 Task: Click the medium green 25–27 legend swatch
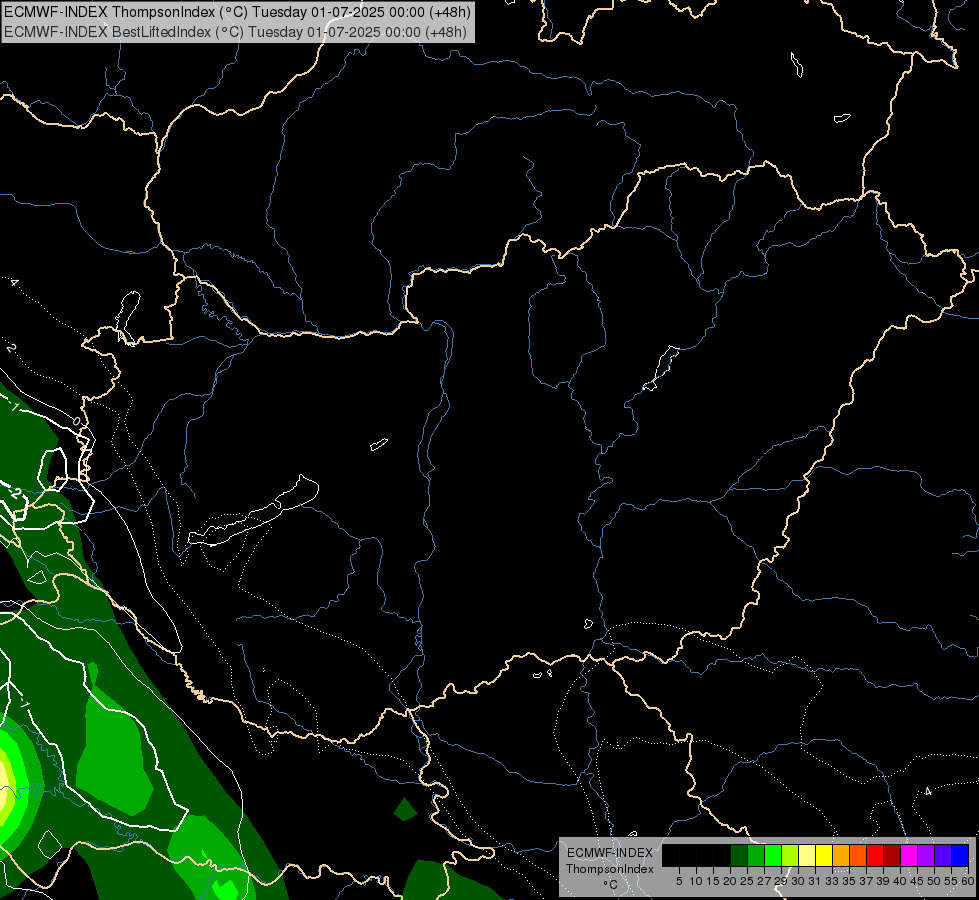tap(756, 855)
